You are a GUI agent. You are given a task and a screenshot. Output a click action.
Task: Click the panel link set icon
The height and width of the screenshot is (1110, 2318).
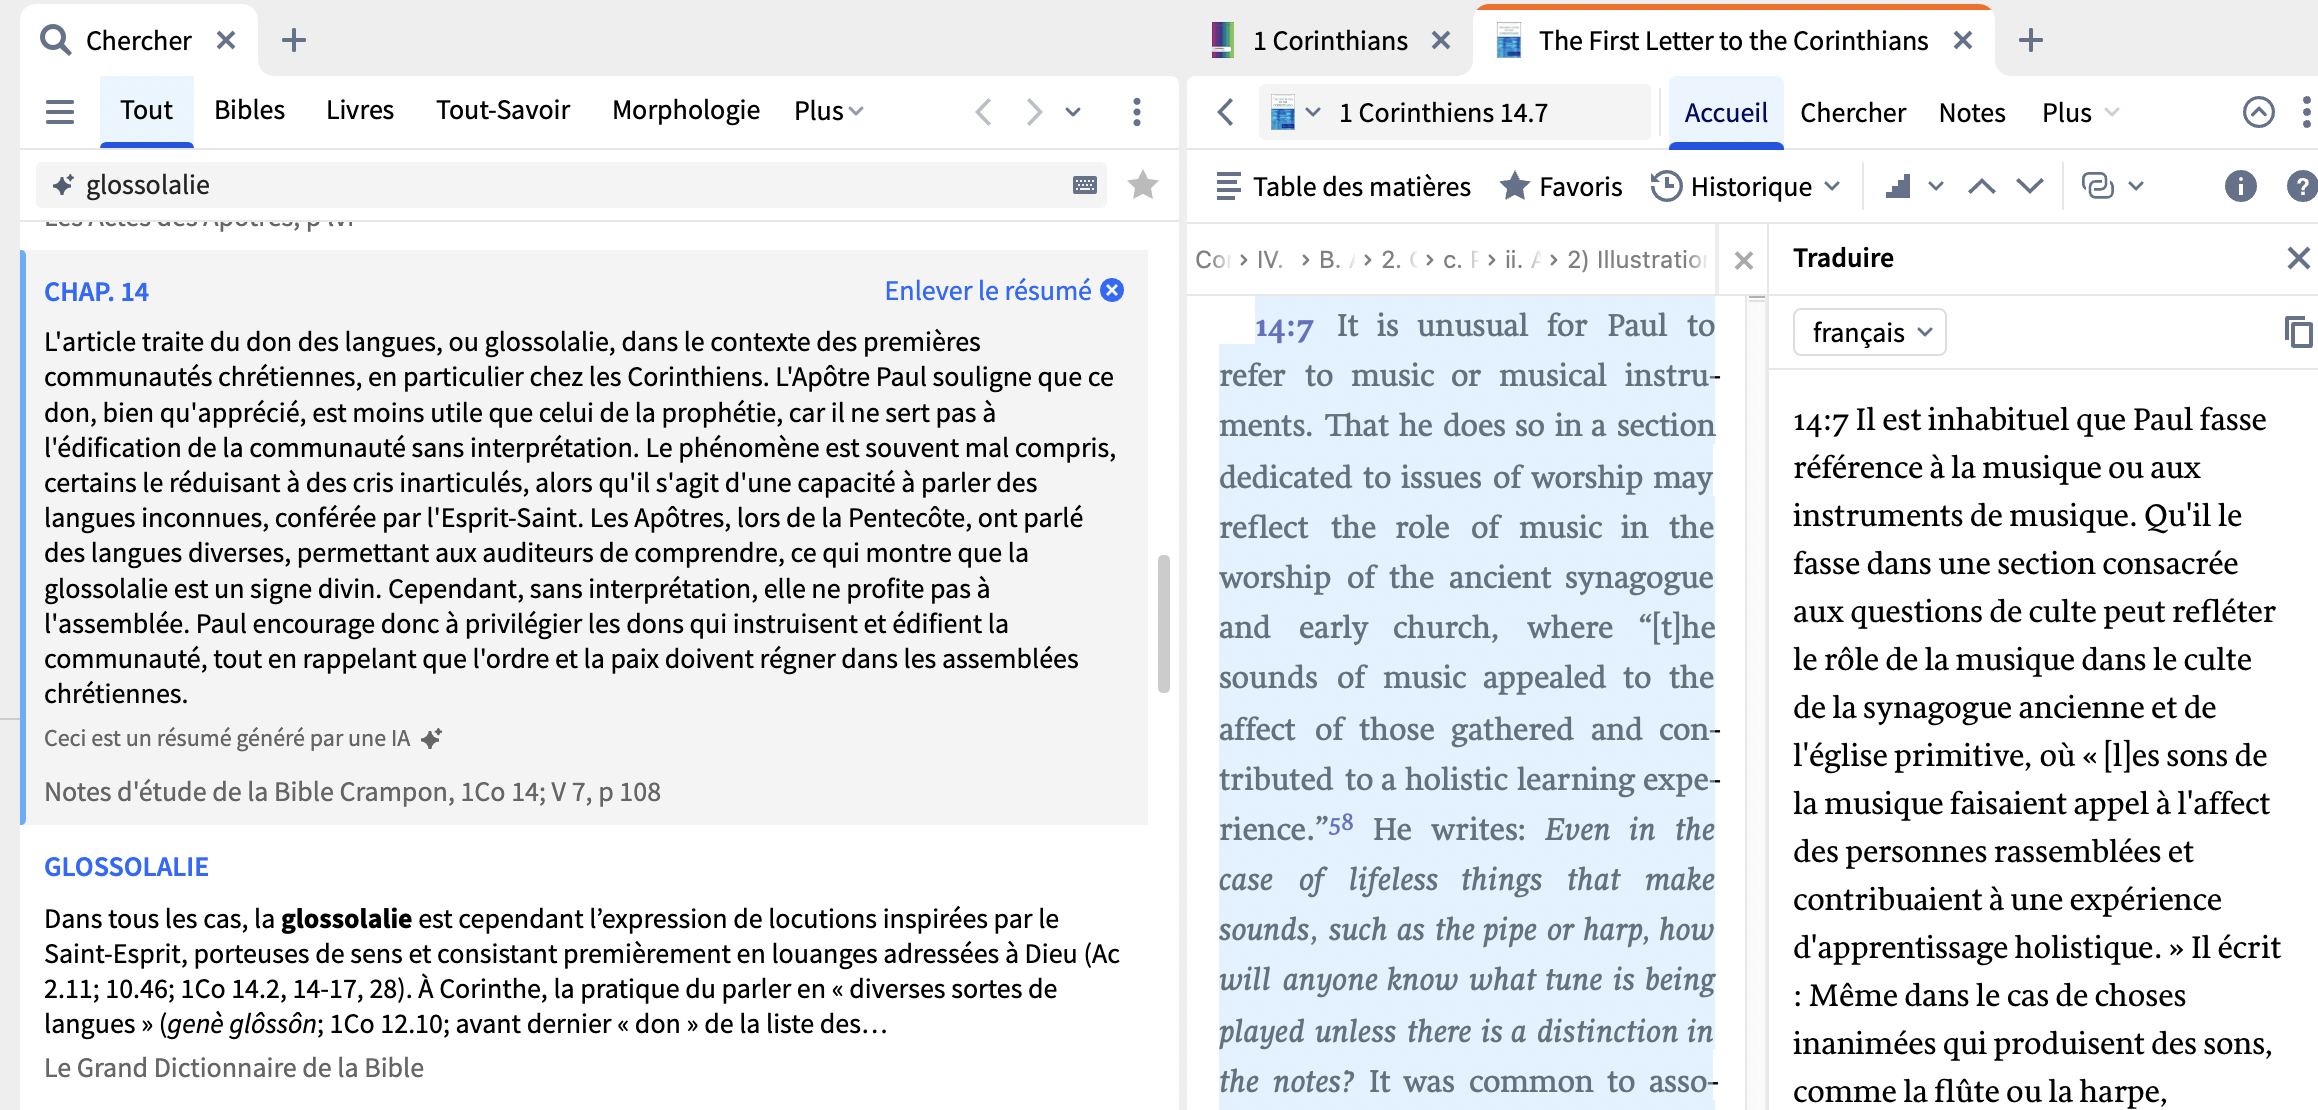point(2098,187)
